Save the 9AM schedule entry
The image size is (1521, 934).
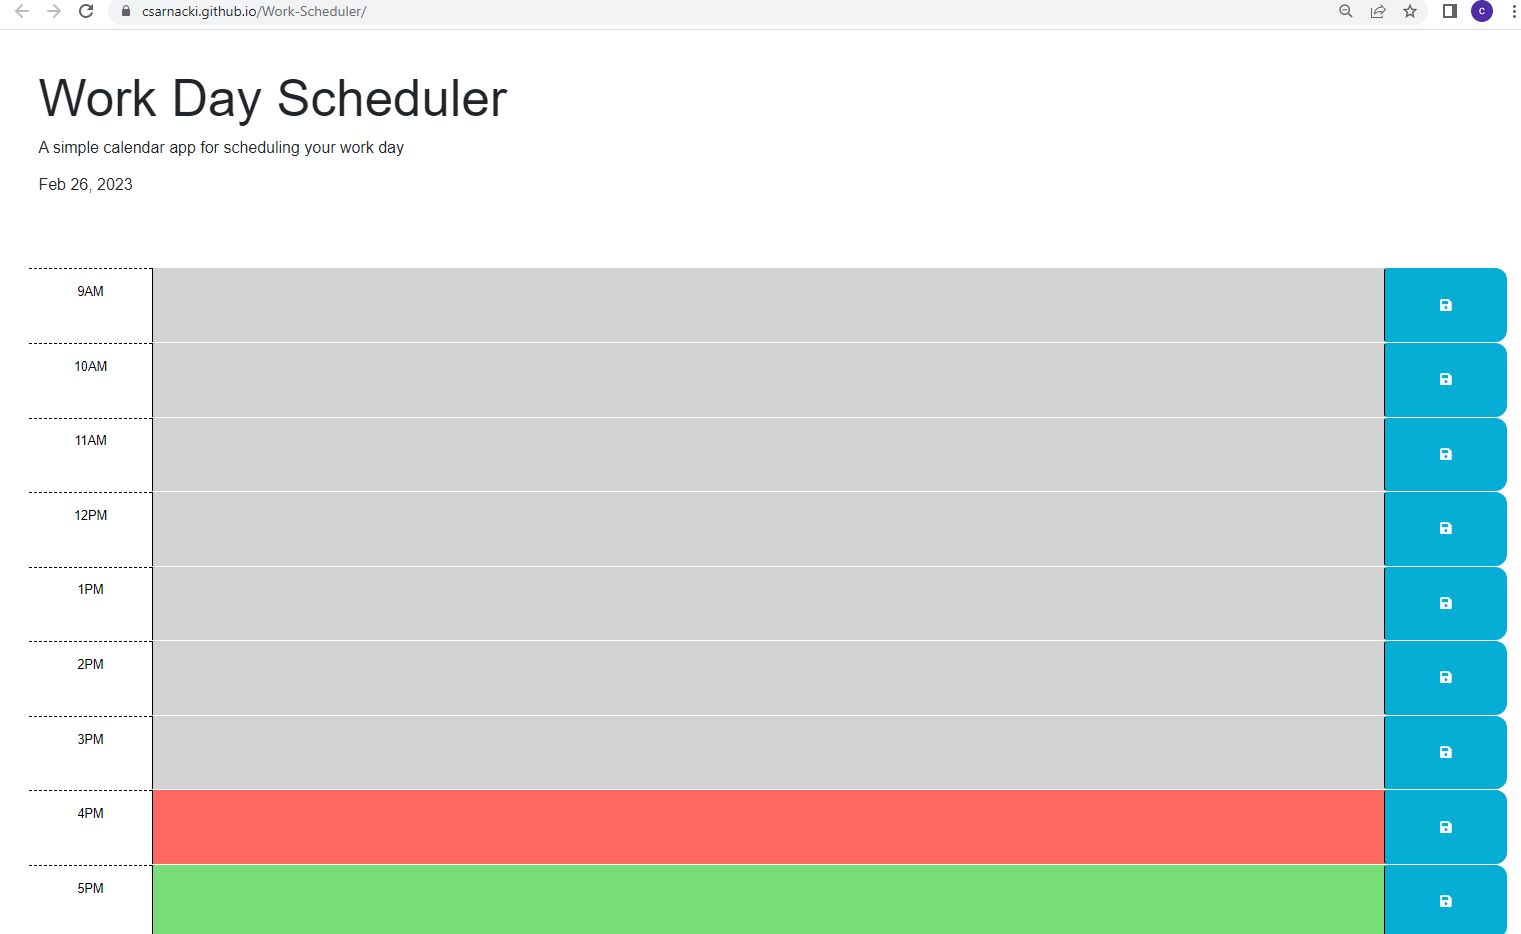coord(1444,304)
